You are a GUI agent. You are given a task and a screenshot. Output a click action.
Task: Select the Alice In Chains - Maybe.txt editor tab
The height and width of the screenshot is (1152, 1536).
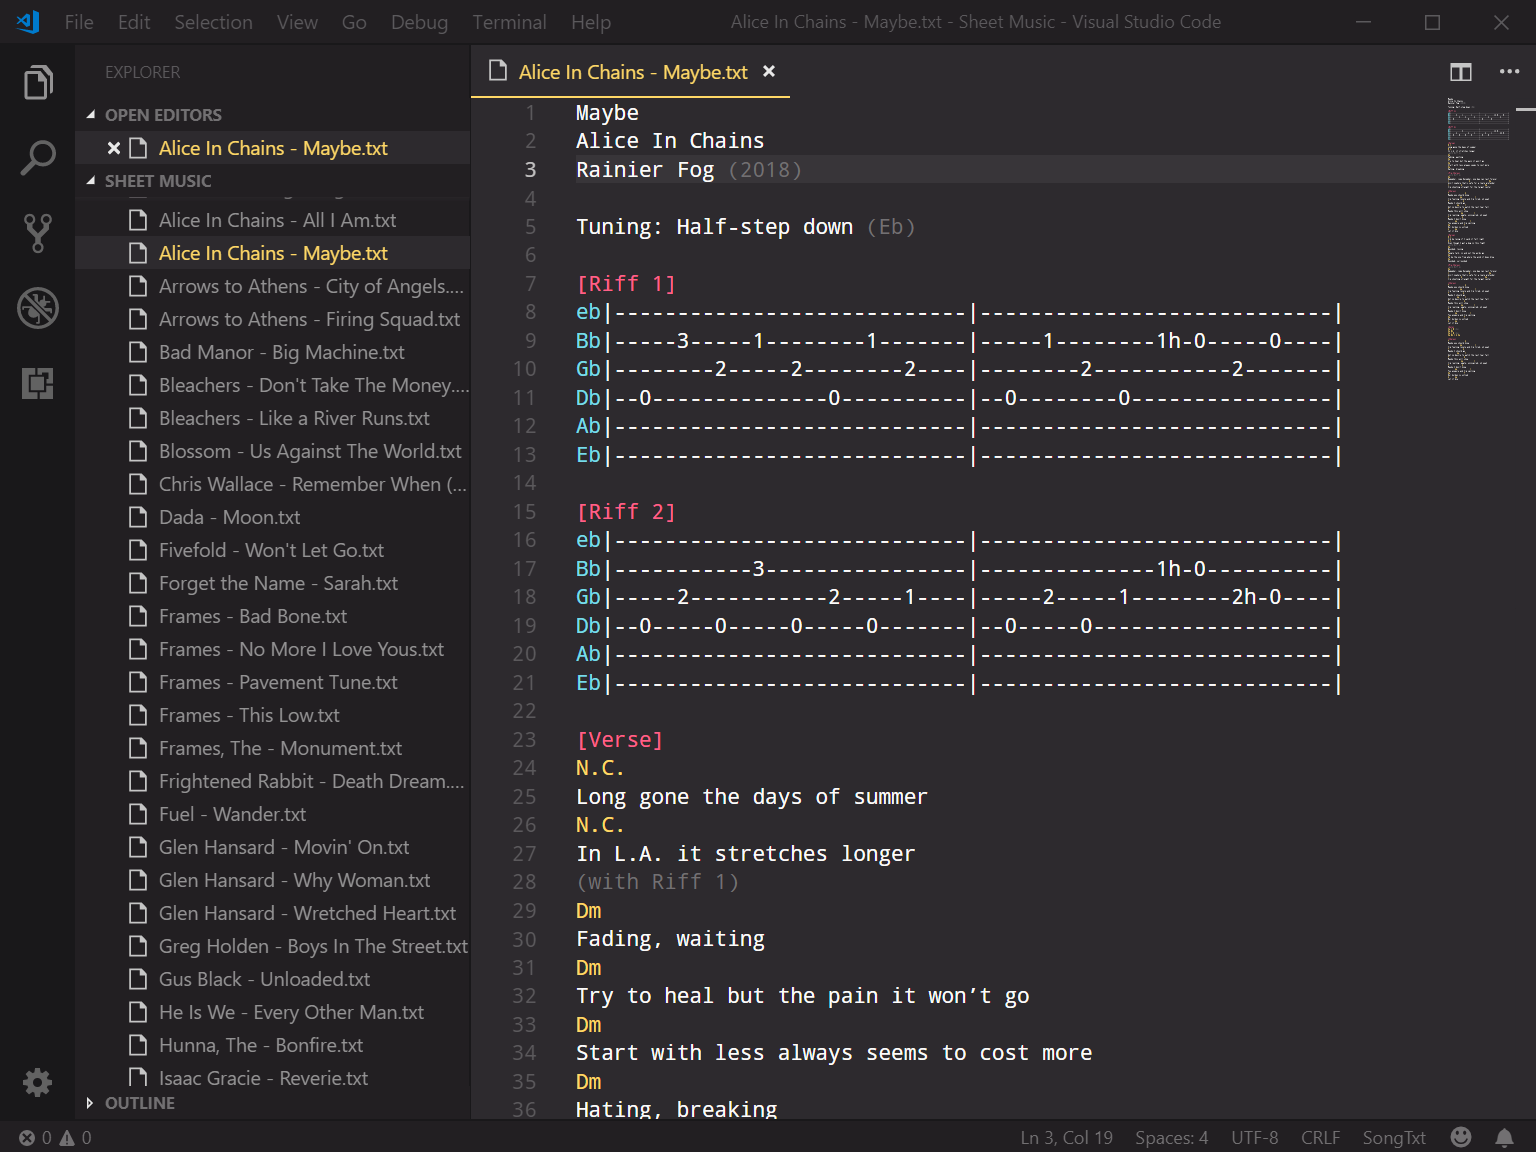coord(631,72)
